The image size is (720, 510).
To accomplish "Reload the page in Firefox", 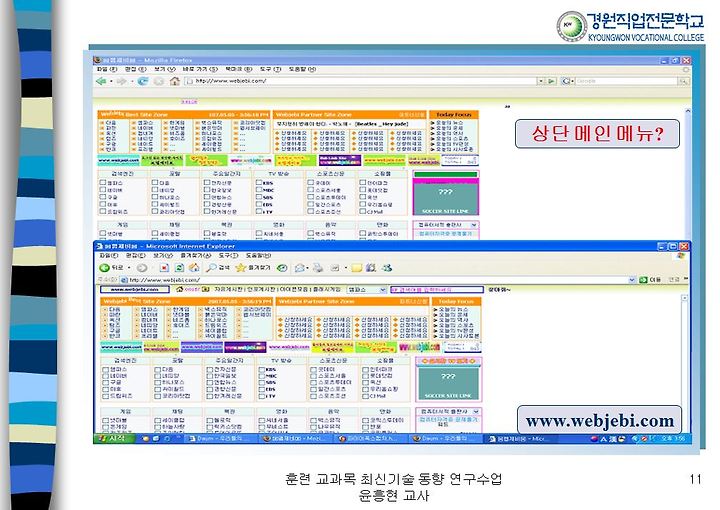I will pyautogui.click(x=143, y=81).
